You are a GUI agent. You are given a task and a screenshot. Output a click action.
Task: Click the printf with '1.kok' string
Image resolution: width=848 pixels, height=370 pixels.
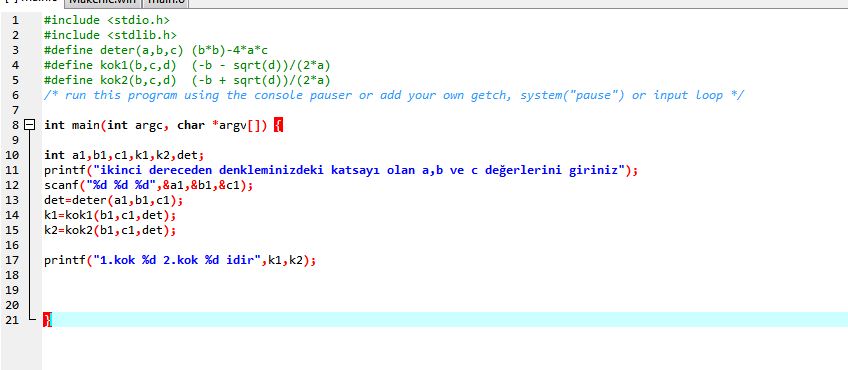180,260
